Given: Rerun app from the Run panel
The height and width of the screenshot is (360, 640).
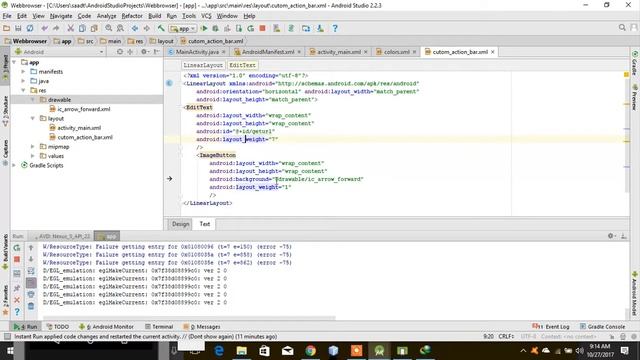Looking at the screenshot, I should [17, 248].
